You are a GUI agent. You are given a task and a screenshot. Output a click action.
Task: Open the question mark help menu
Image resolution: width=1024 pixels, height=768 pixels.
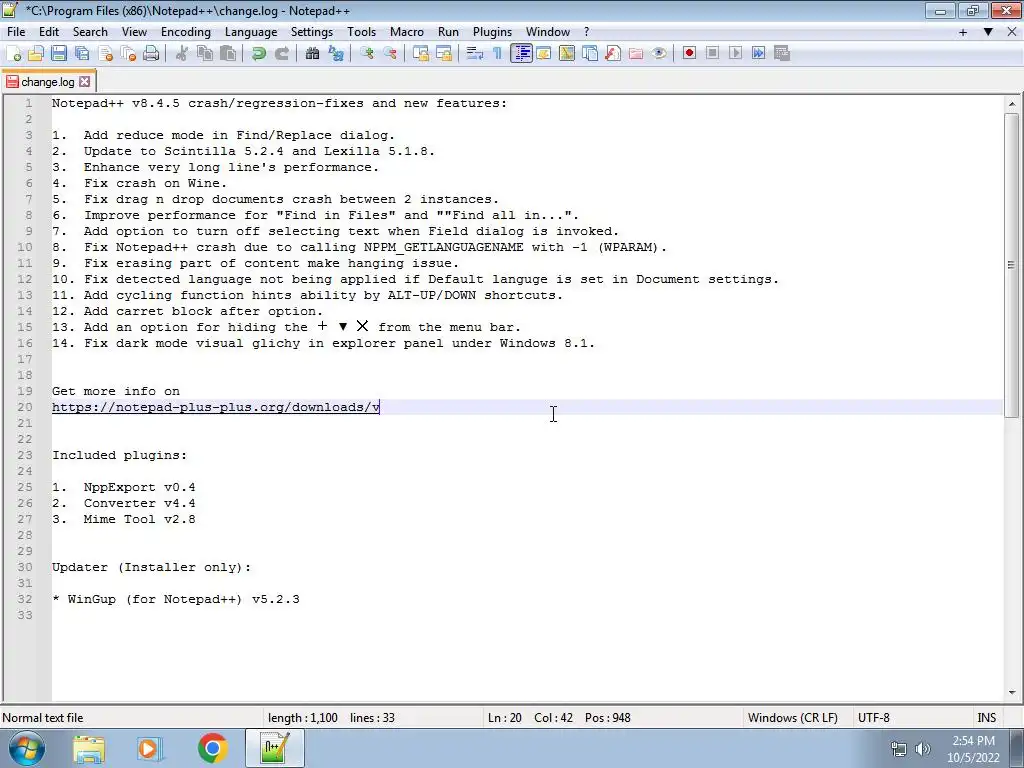click(586, 32)
